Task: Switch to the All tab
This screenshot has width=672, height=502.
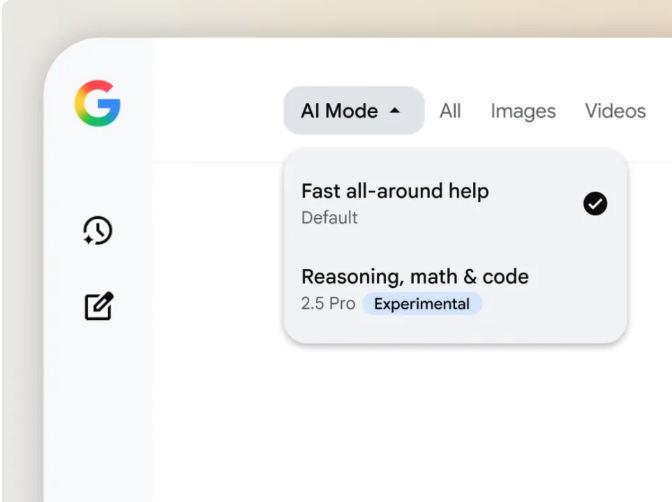Action: pos(450,111)
